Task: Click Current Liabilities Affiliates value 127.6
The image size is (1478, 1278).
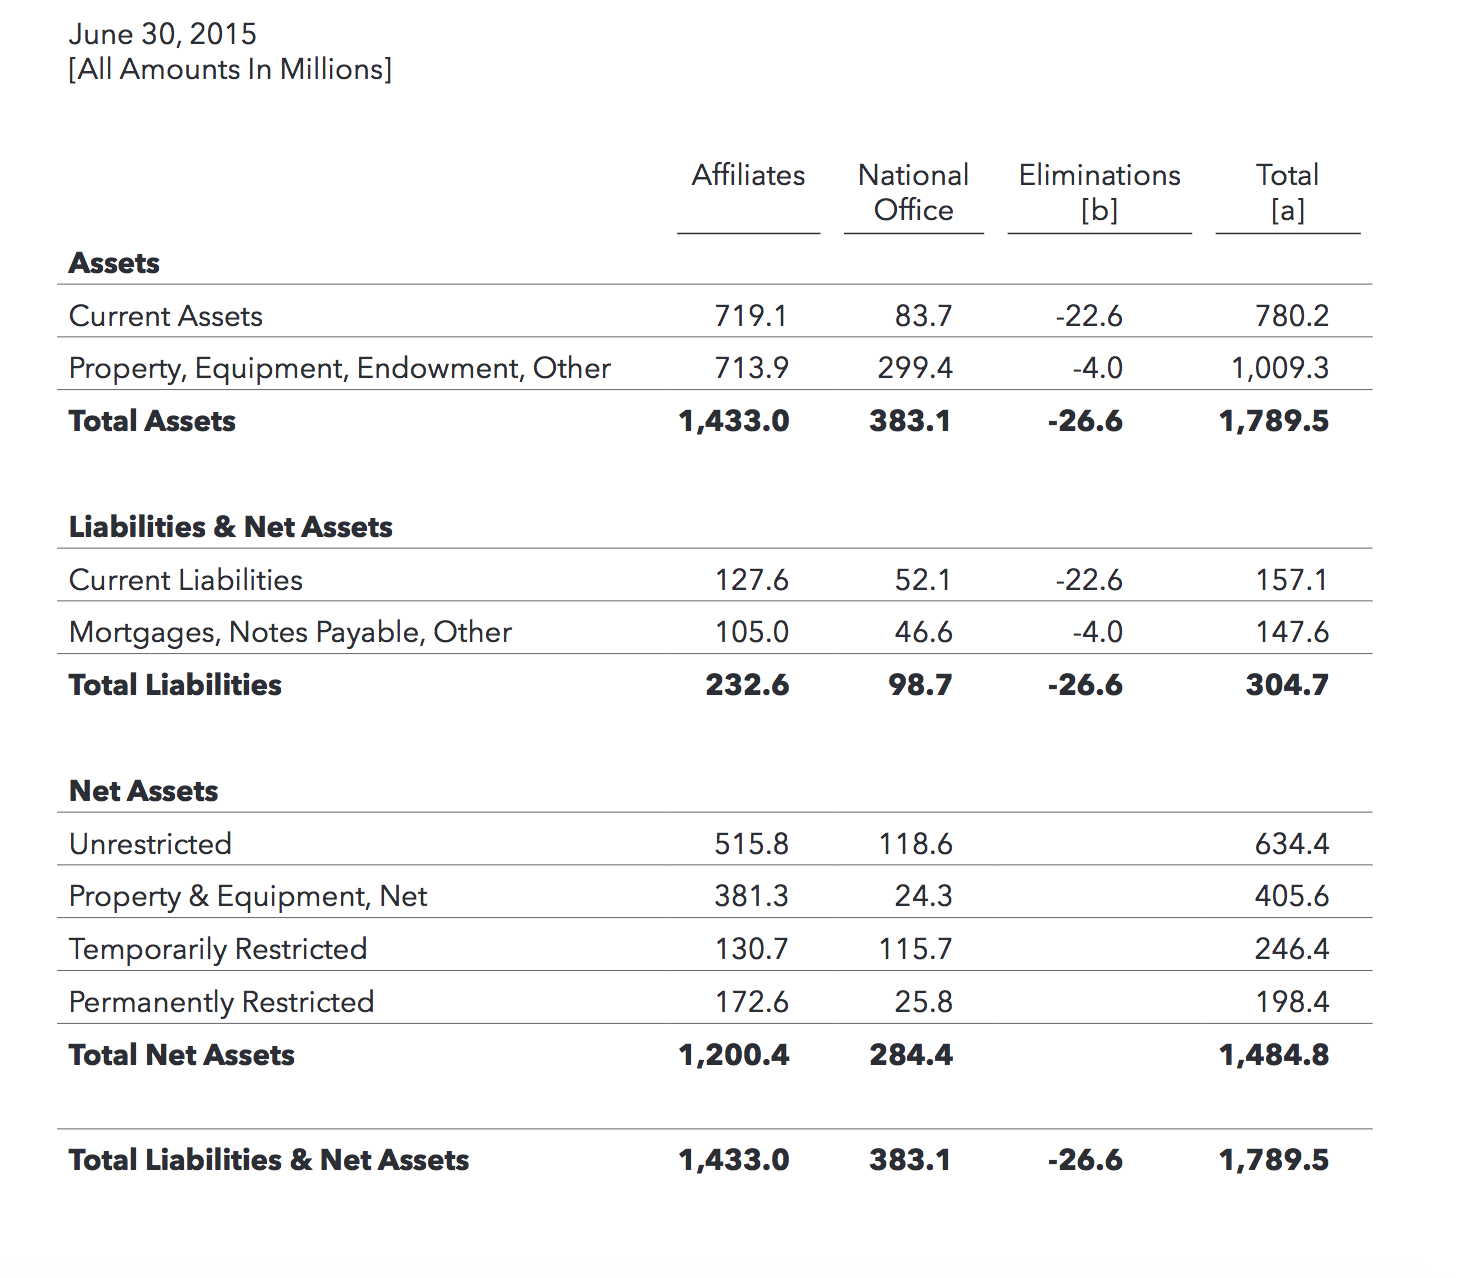Action: pyautogui.click(x=751, y=580)
